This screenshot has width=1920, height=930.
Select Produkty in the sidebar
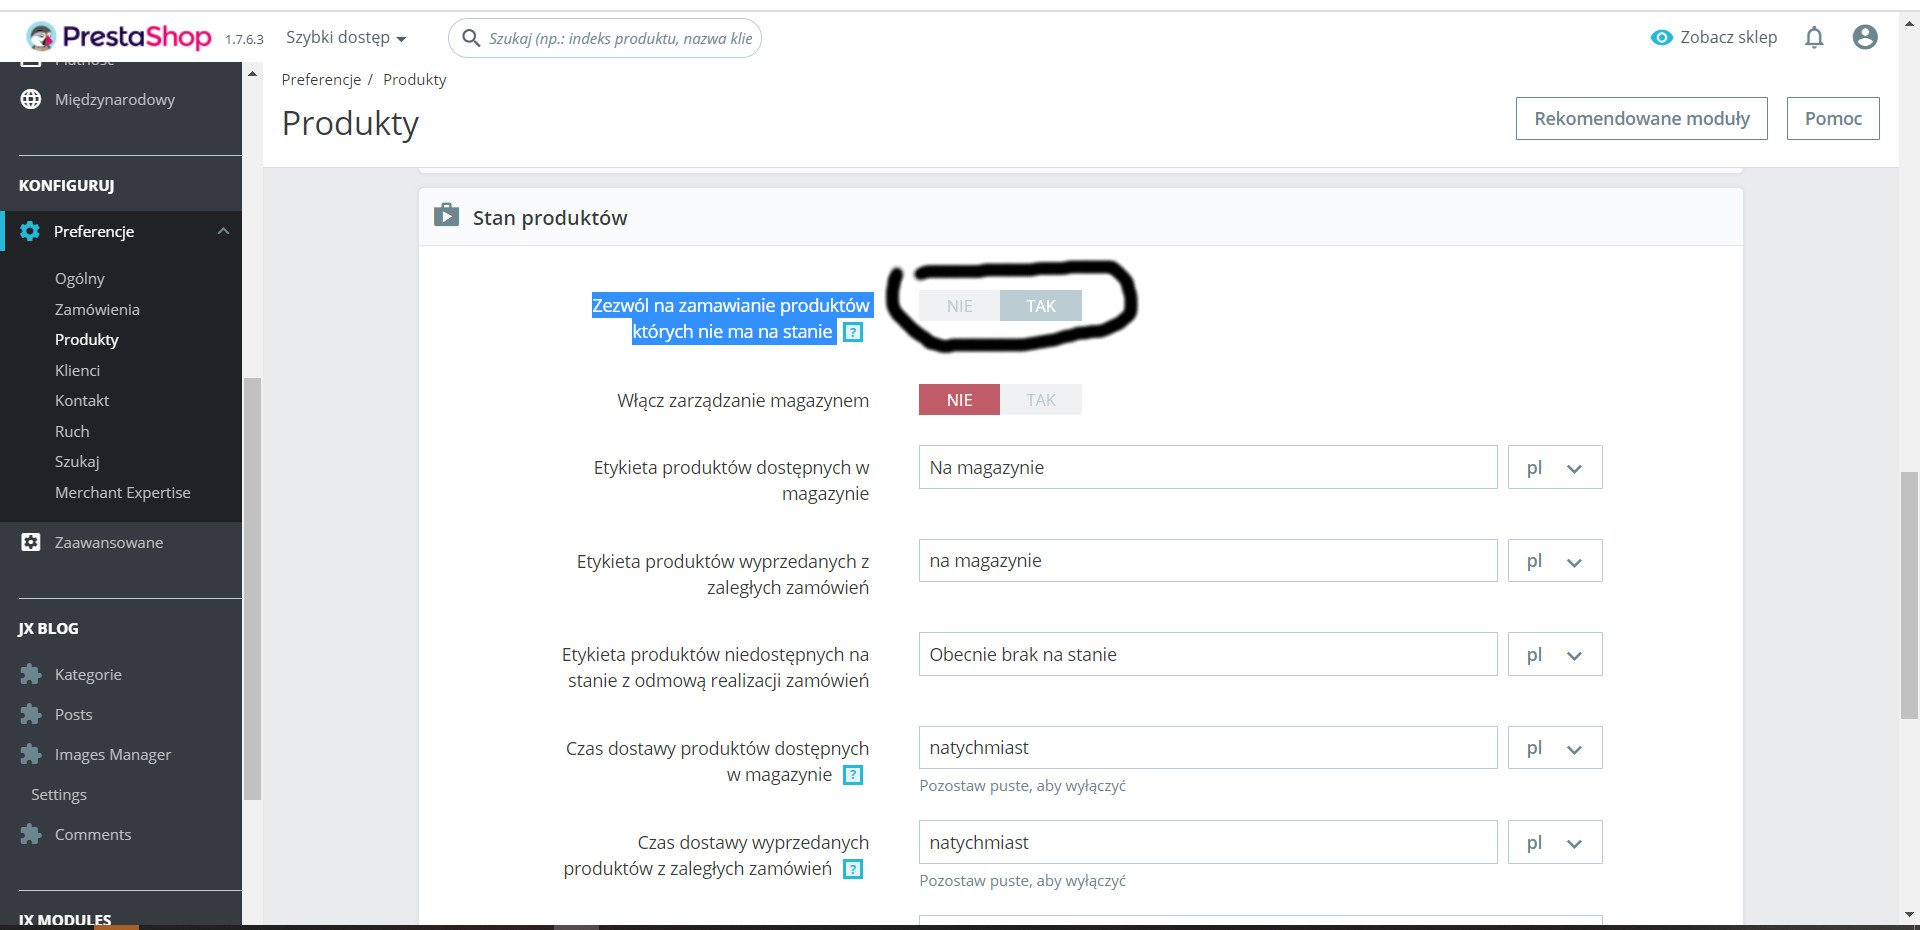pyautogui.click(x=87, y=339)
